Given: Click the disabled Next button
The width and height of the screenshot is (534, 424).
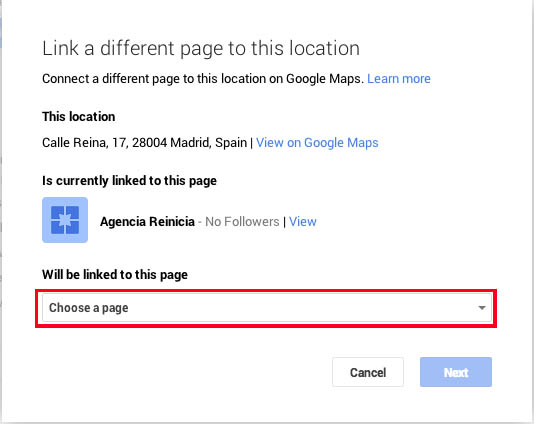Looking at the screenshot, I should 456,372.
